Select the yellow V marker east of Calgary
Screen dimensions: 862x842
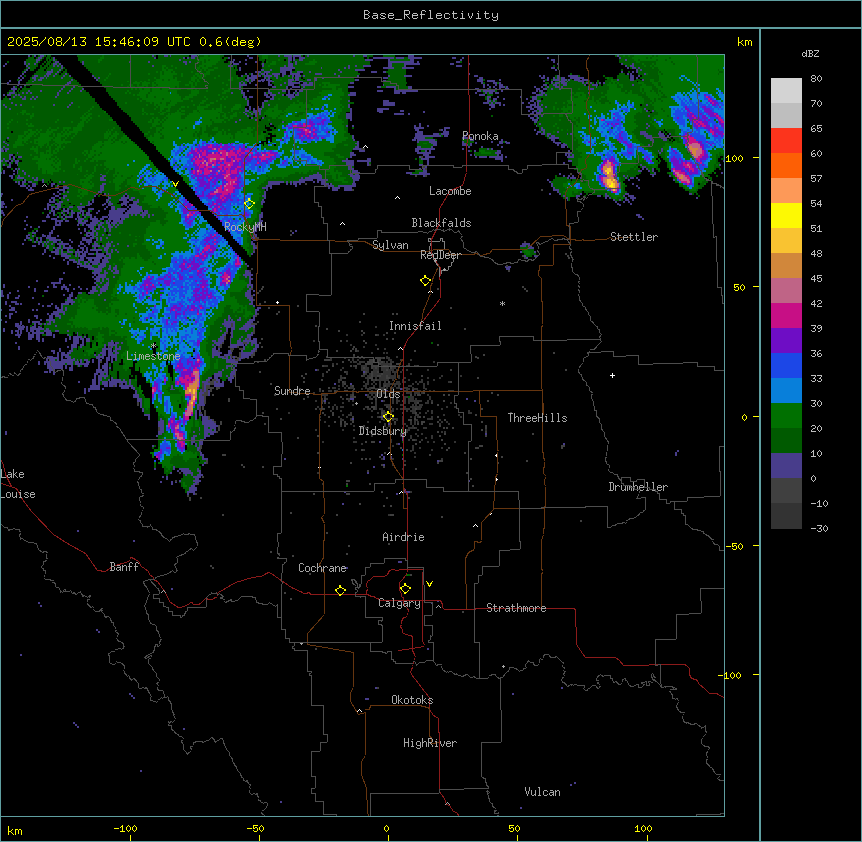tap(429, 584)
